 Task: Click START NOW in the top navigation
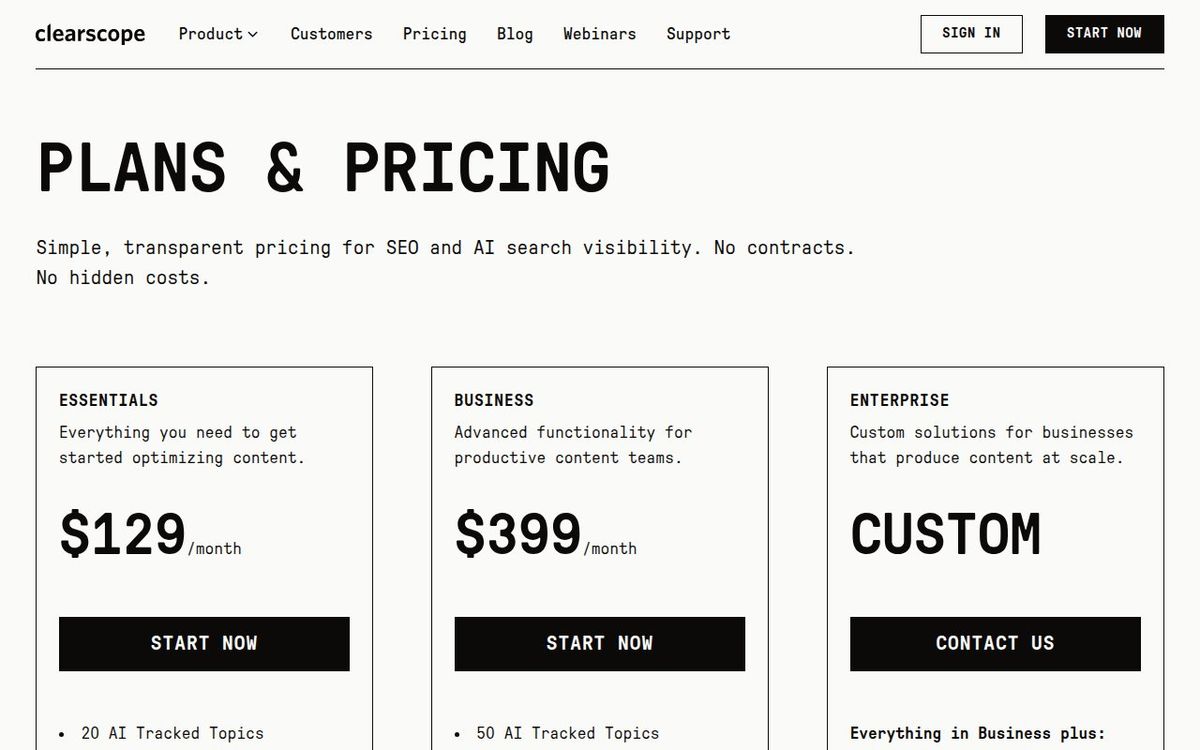1104,33
